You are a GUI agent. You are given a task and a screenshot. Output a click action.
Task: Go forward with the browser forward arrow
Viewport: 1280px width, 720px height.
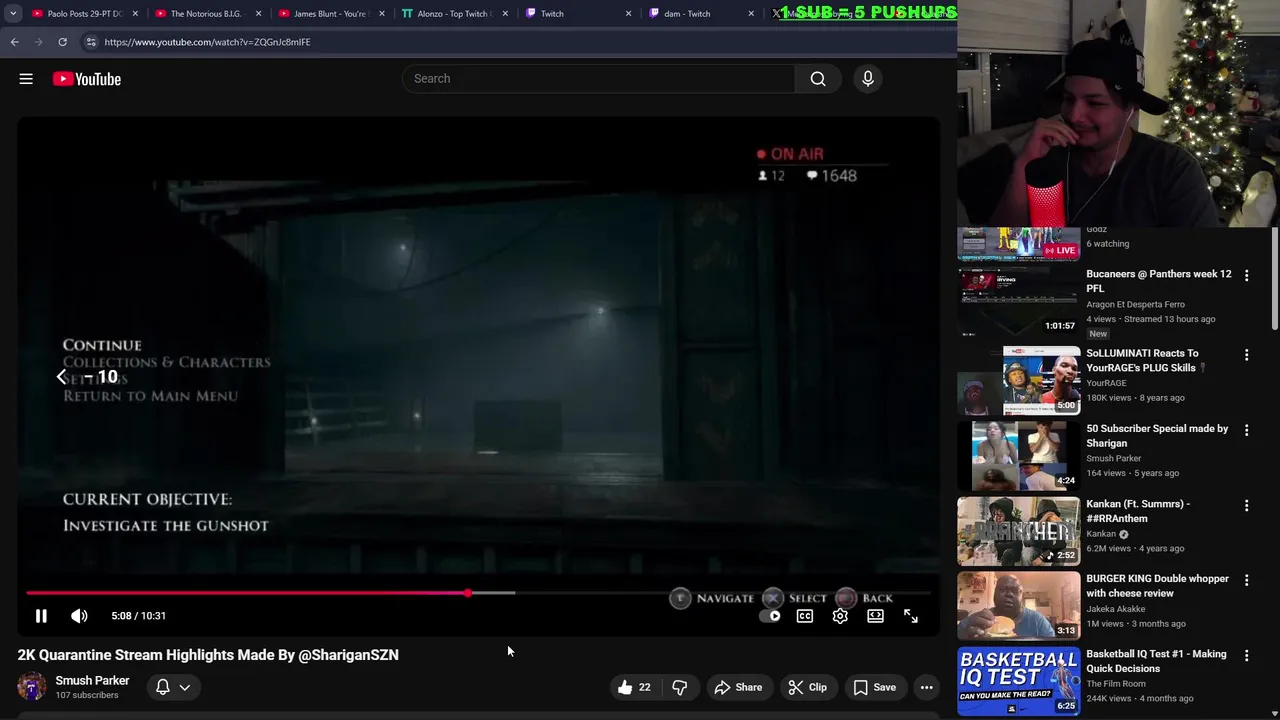pyautogui.click(x=38, y=42)
